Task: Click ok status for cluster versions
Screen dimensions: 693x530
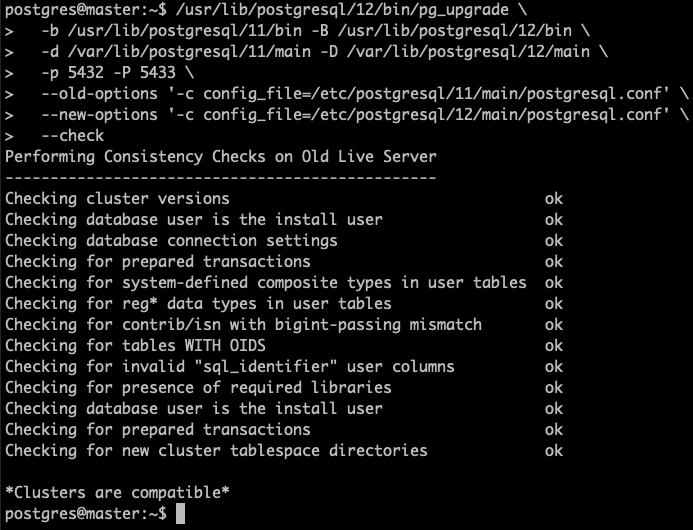Action: tap(553, 199)
